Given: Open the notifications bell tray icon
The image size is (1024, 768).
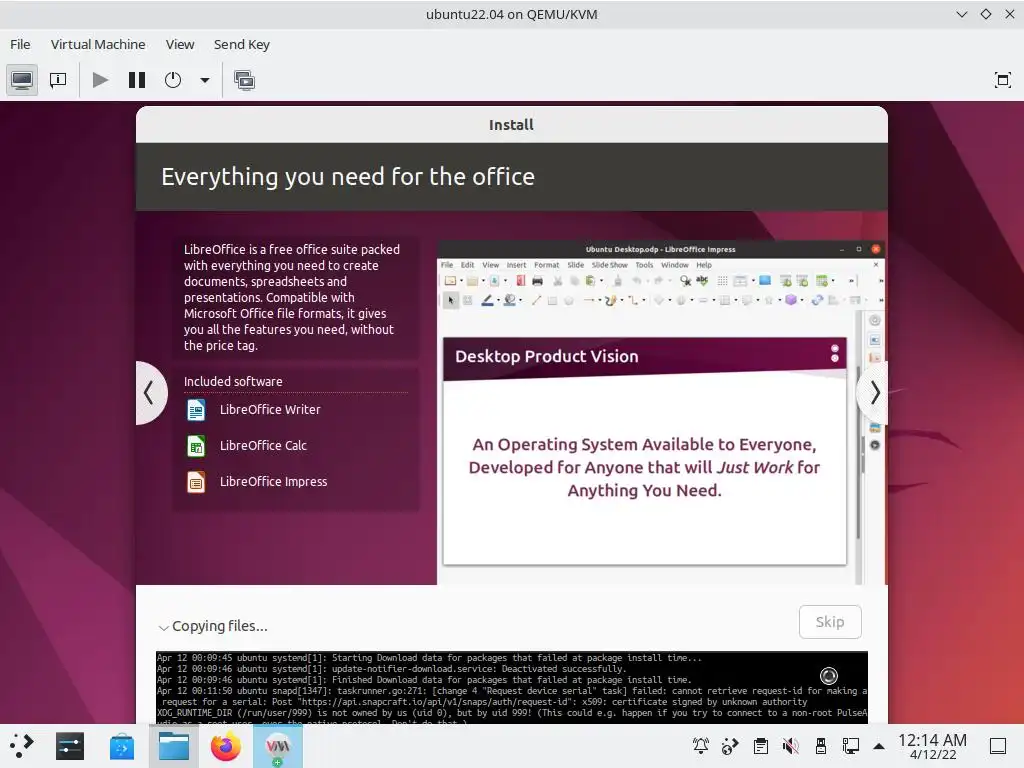Looking at the screenshot, I should coord(701,746).
